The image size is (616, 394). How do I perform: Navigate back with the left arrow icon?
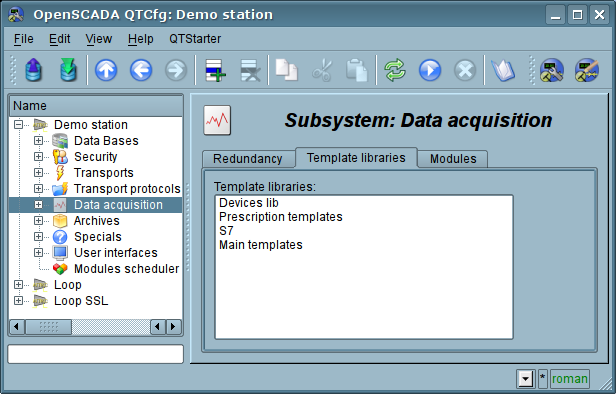[x=141, y=70]
